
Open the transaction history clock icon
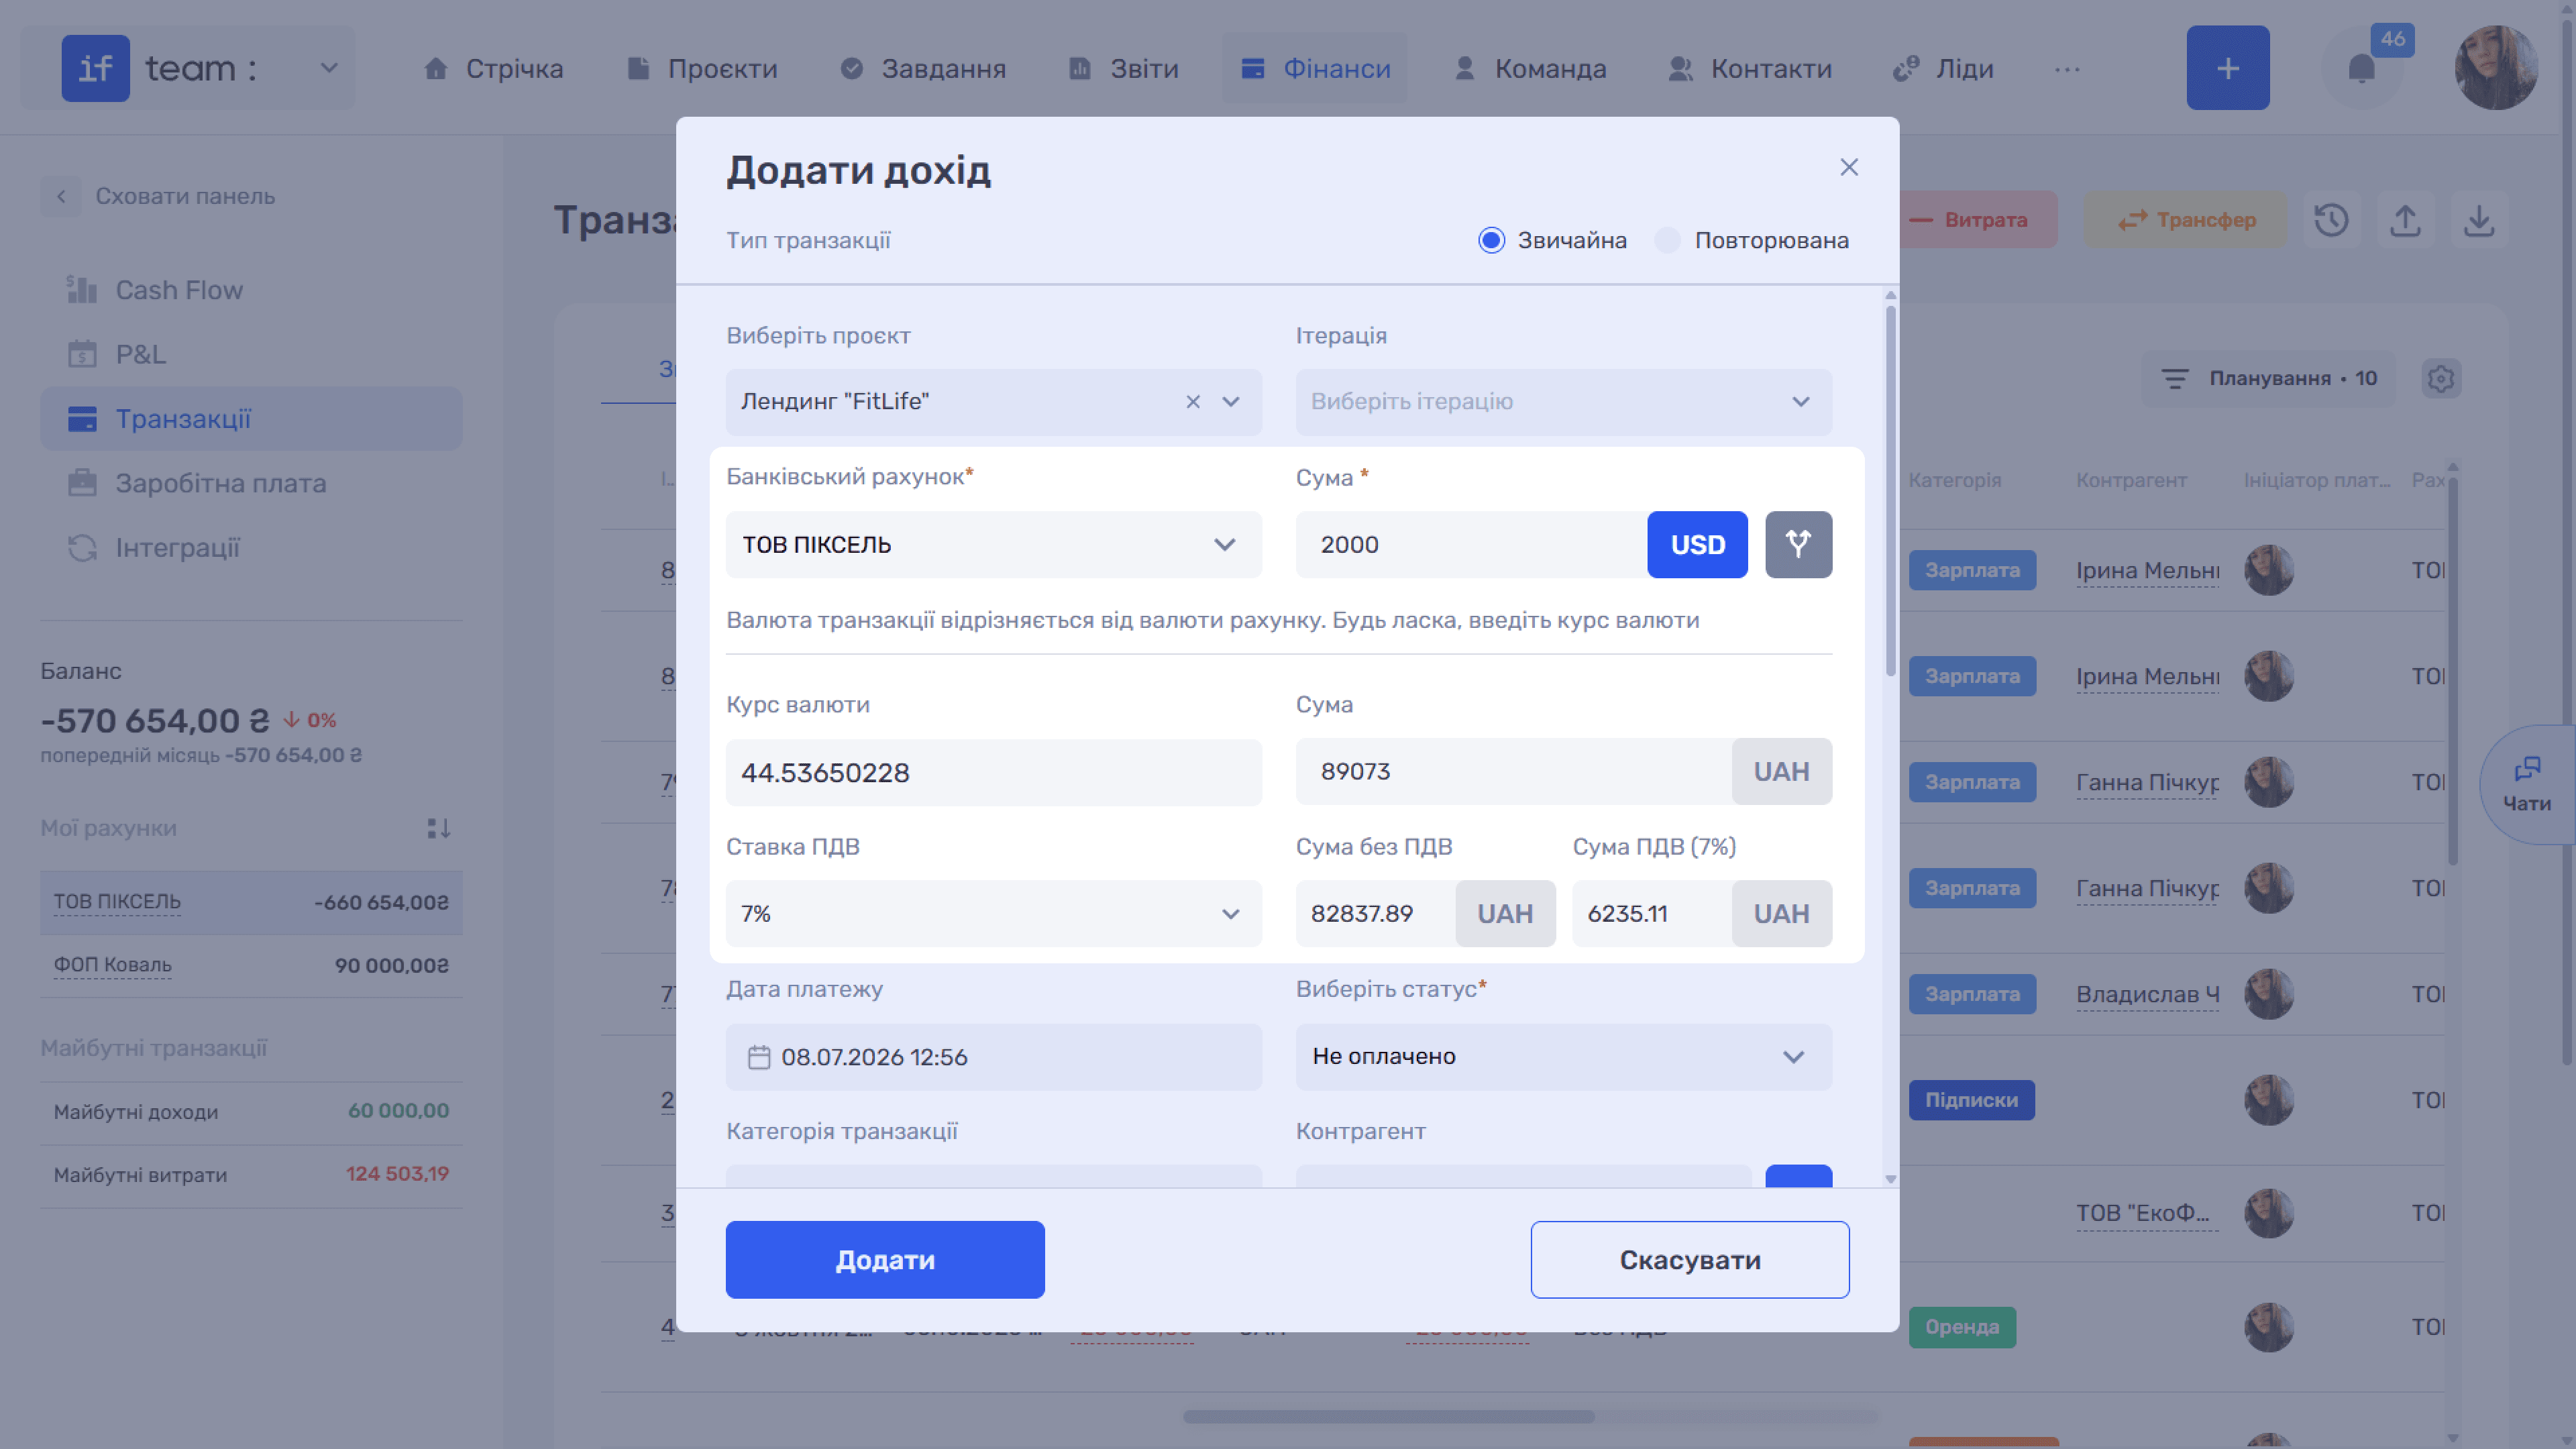click(x=2331, y=220)
